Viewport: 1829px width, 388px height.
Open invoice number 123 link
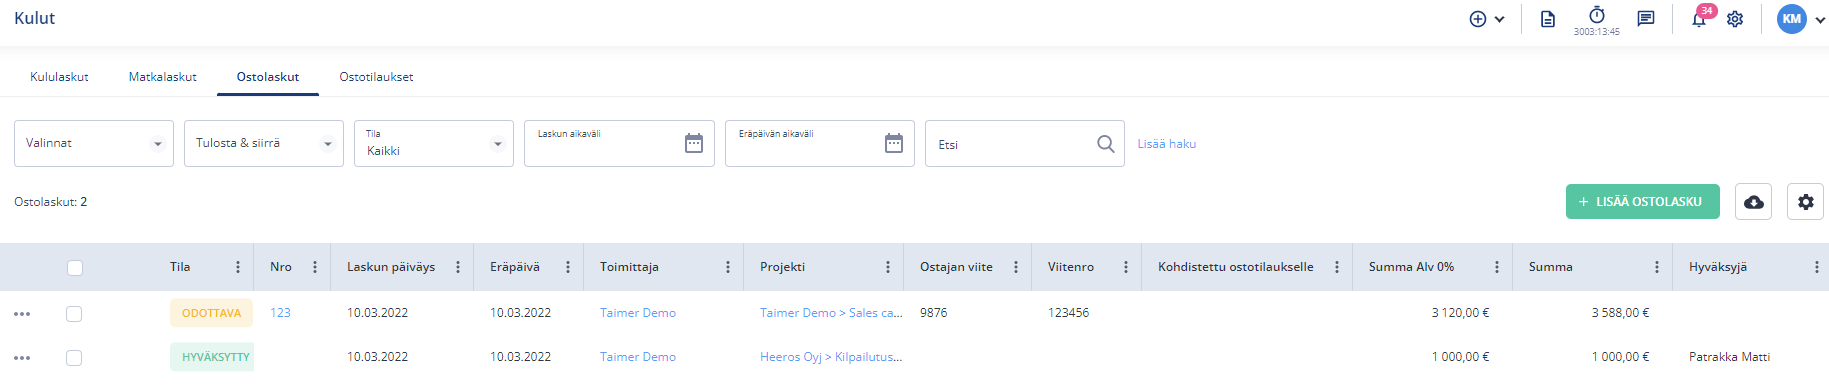(280, 313)
